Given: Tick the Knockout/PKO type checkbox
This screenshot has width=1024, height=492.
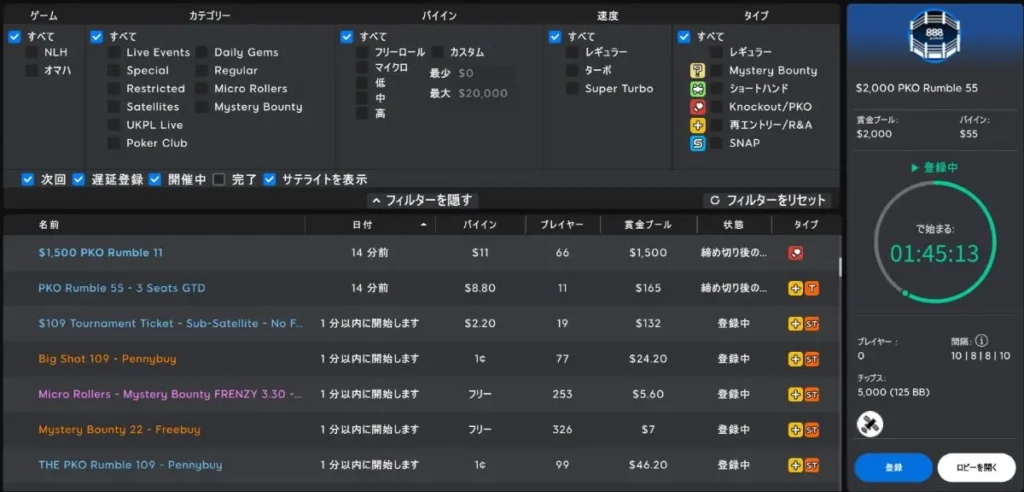Looking at the screenshot, I should coord(717,107).
